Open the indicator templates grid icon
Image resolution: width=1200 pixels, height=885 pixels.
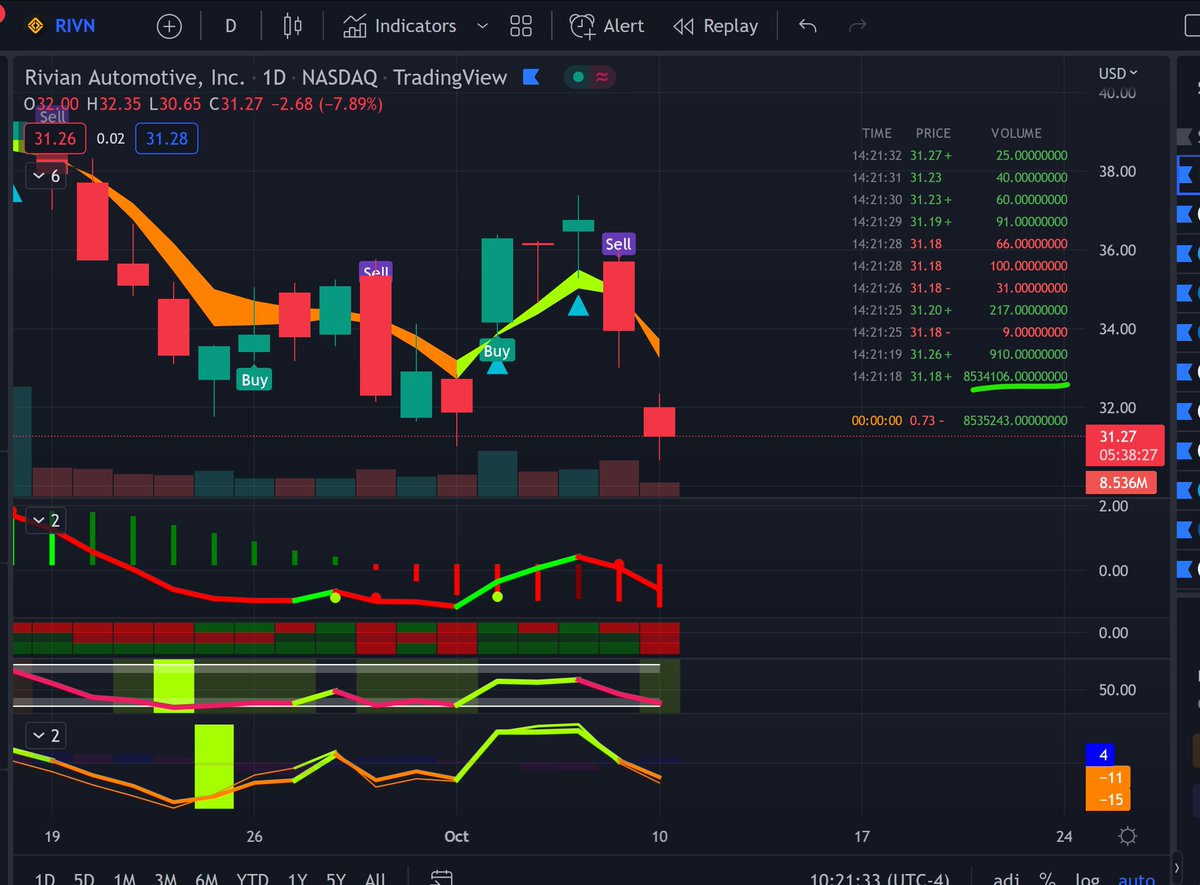click(x=520, y=26)
